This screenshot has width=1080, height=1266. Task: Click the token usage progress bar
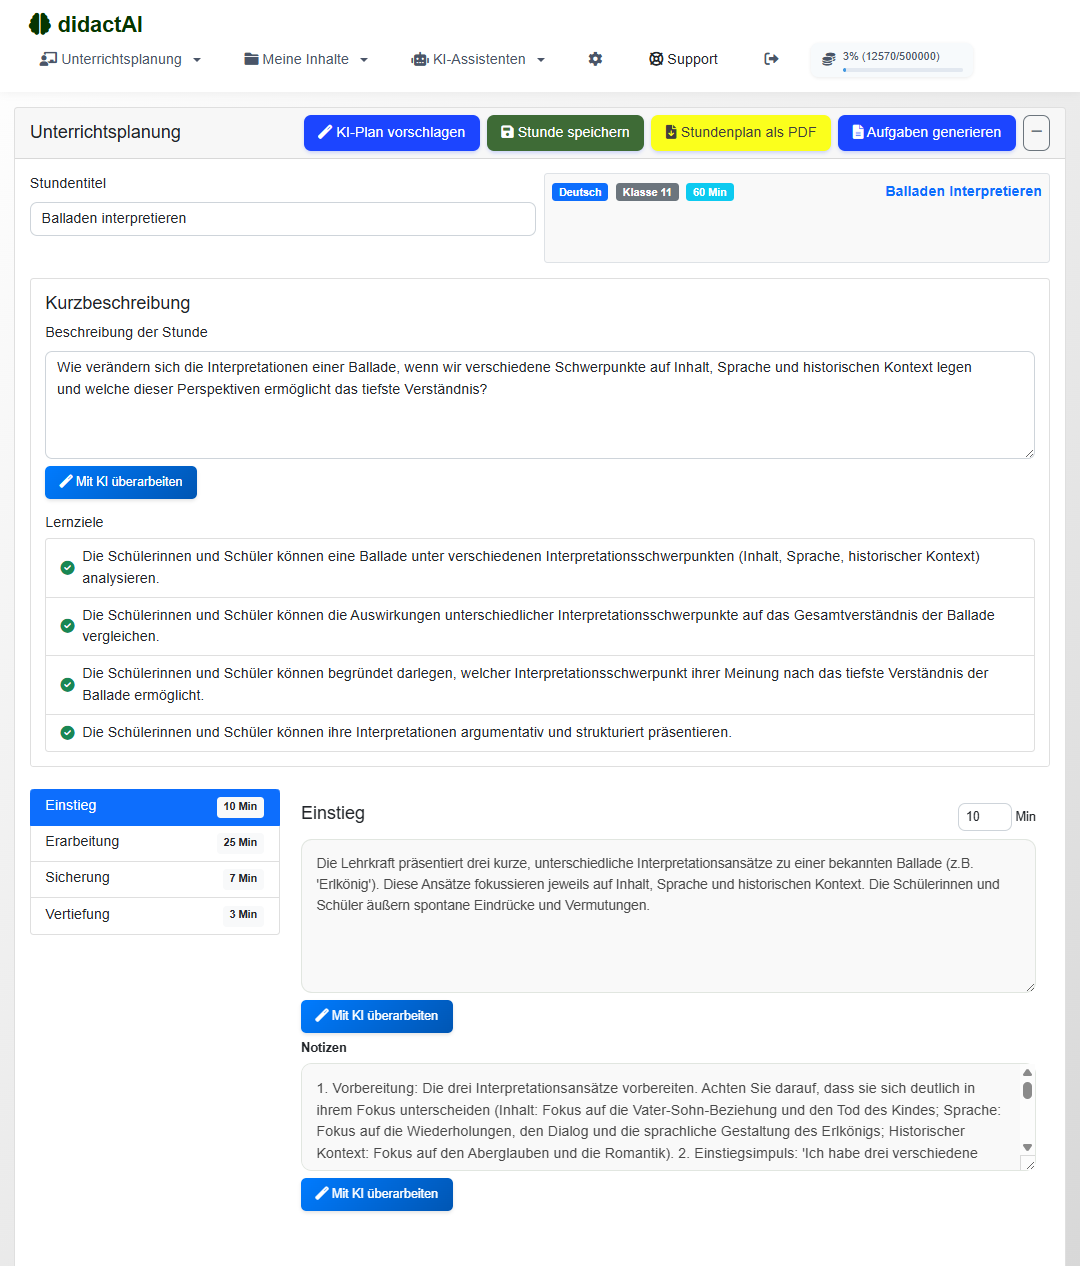[902, 70]
